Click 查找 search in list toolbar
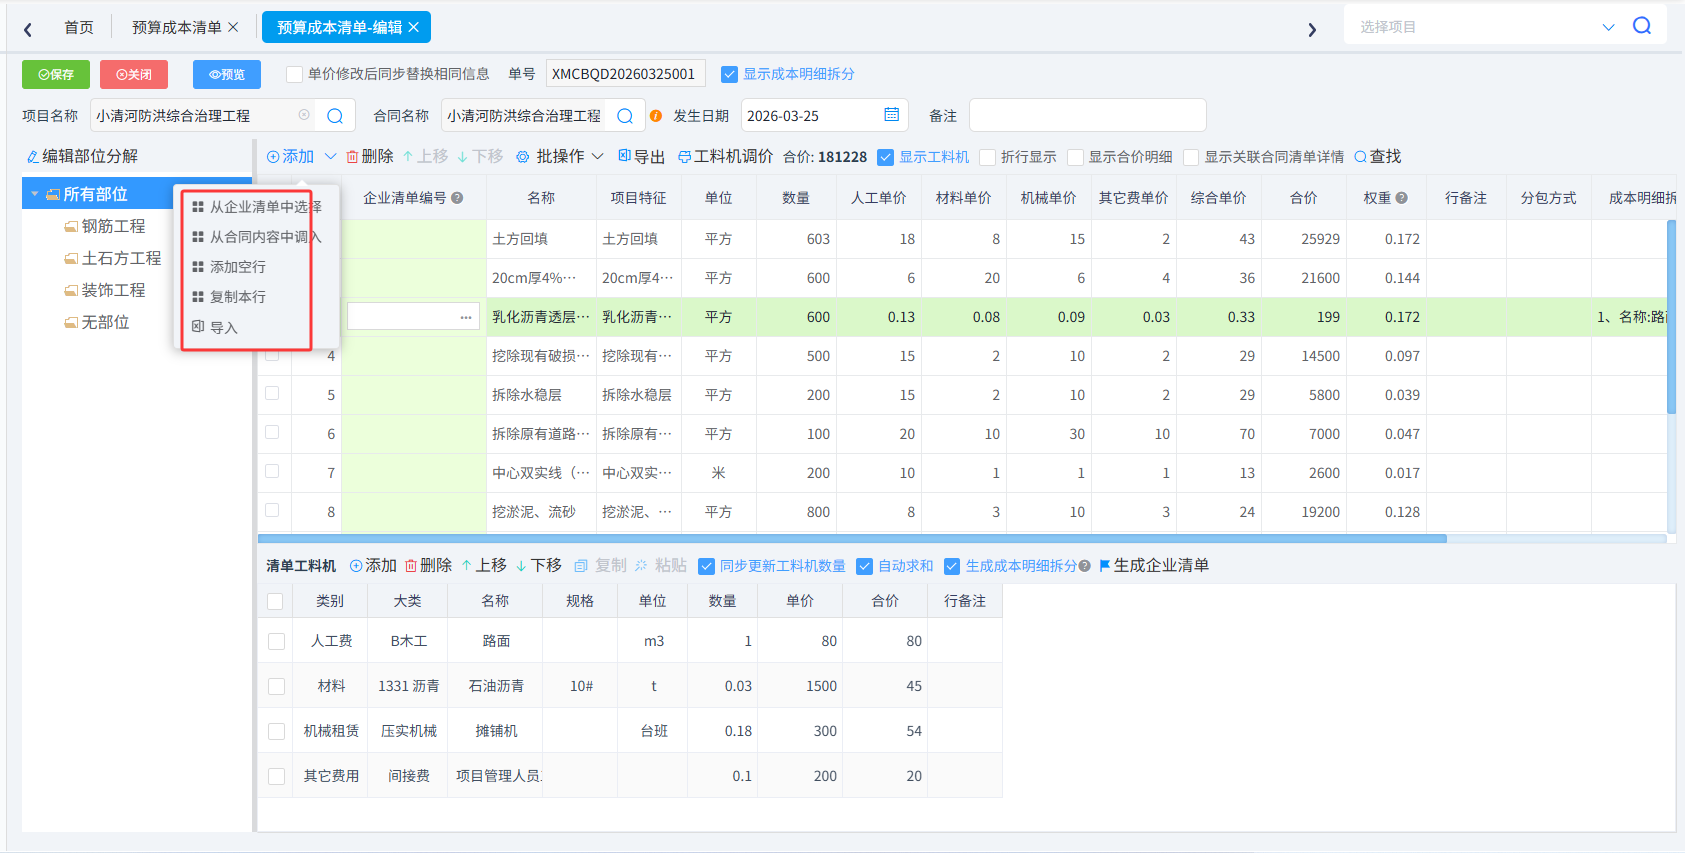The image size is (1685, 853). click(x=1377, y=157)
